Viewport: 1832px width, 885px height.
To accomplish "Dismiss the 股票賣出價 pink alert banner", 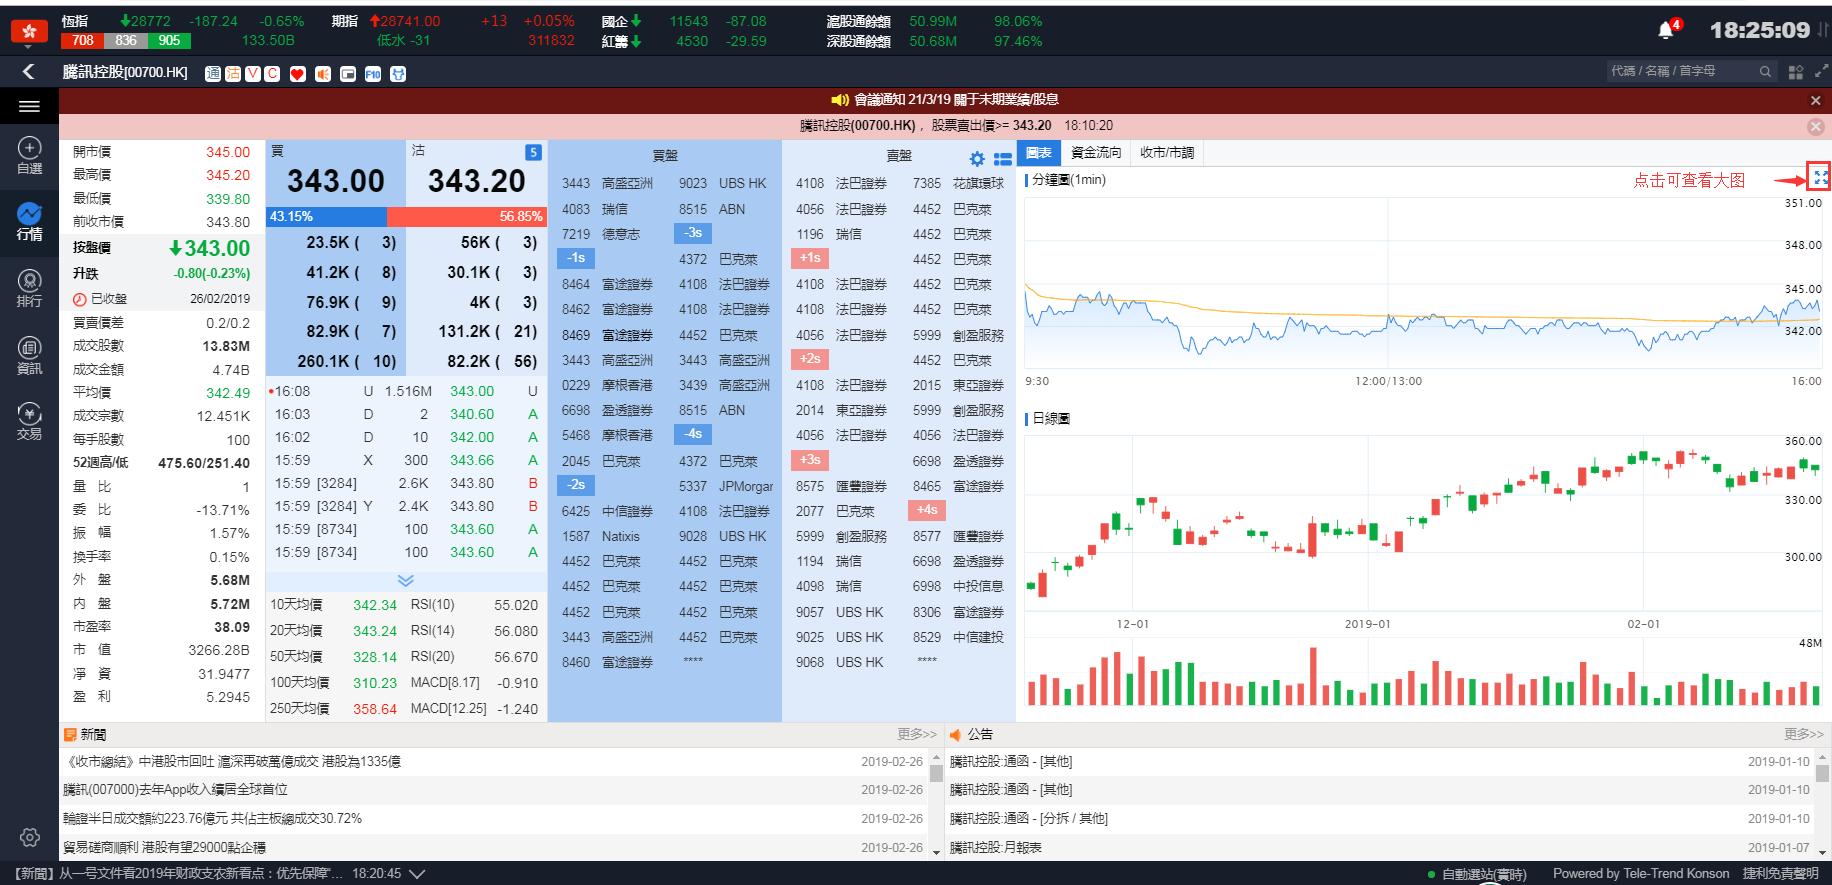I will coord(1816,126).
